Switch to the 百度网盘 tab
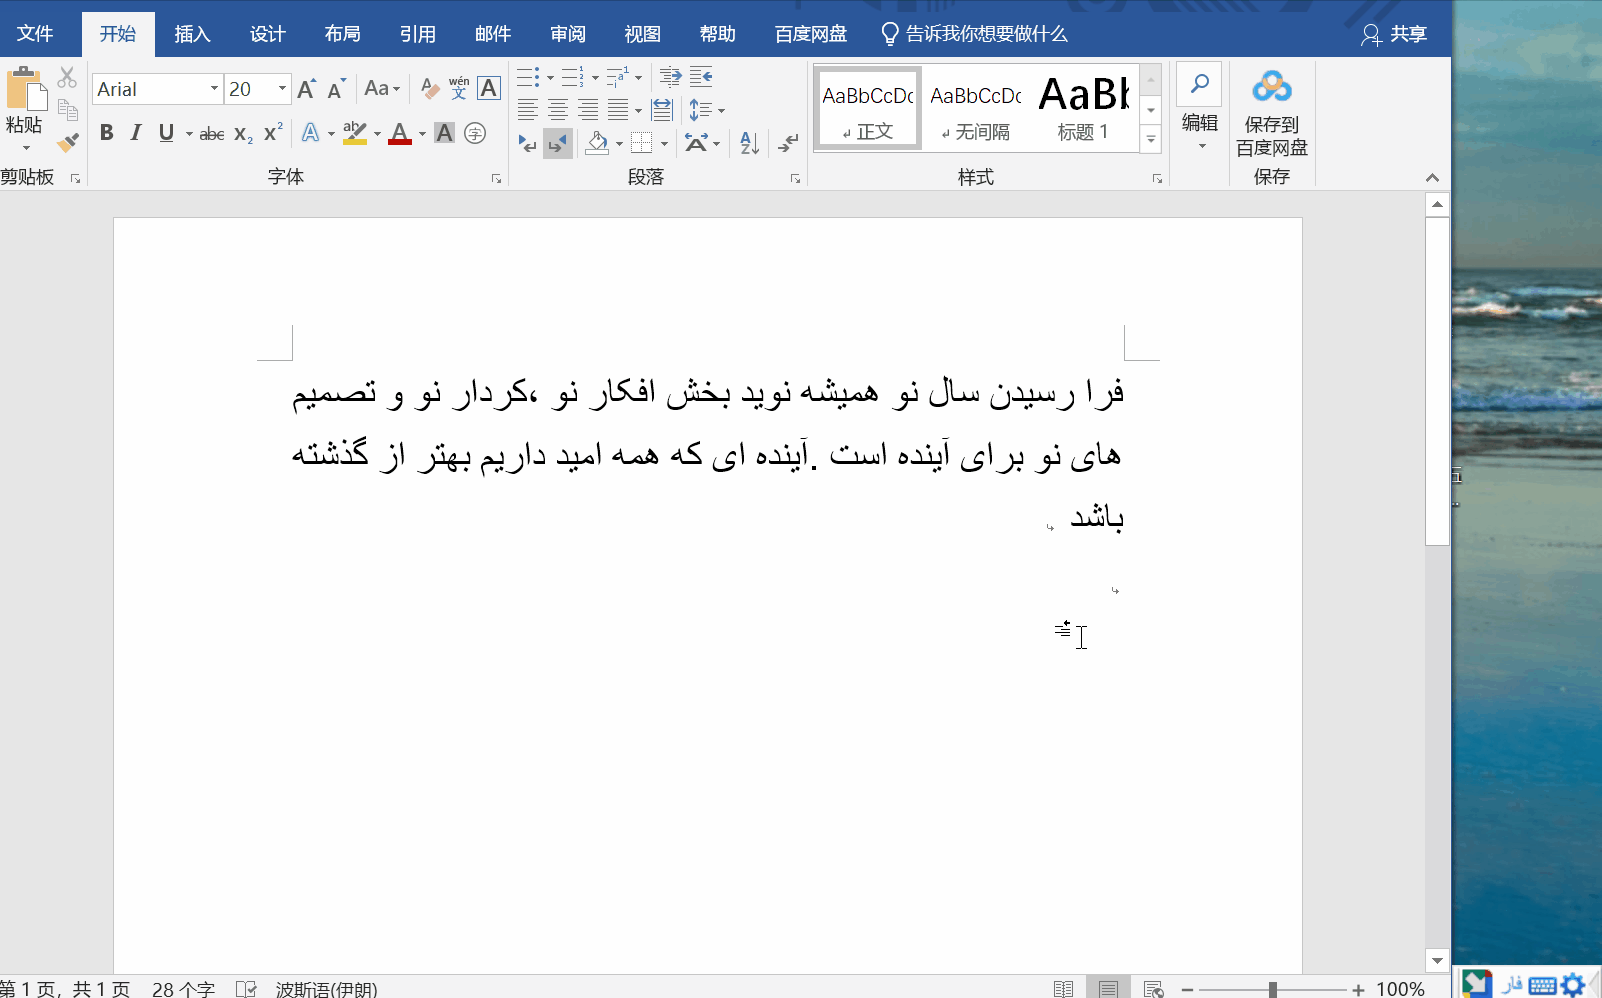 click(x=811, y=34)
